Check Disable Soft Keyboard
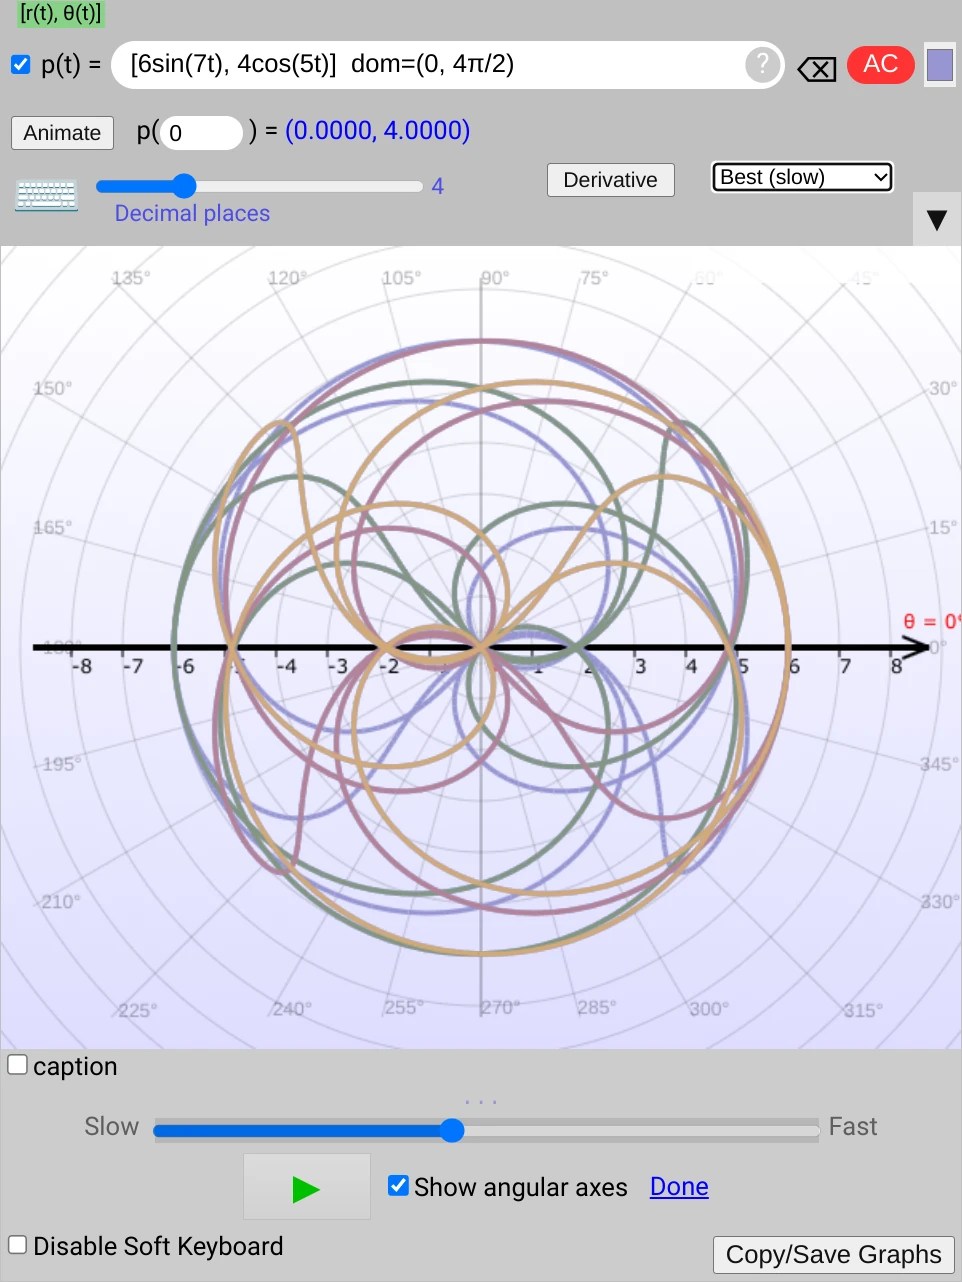Image resolution: width=962 pixels, height=1282 pixels. coord(16,1245)
